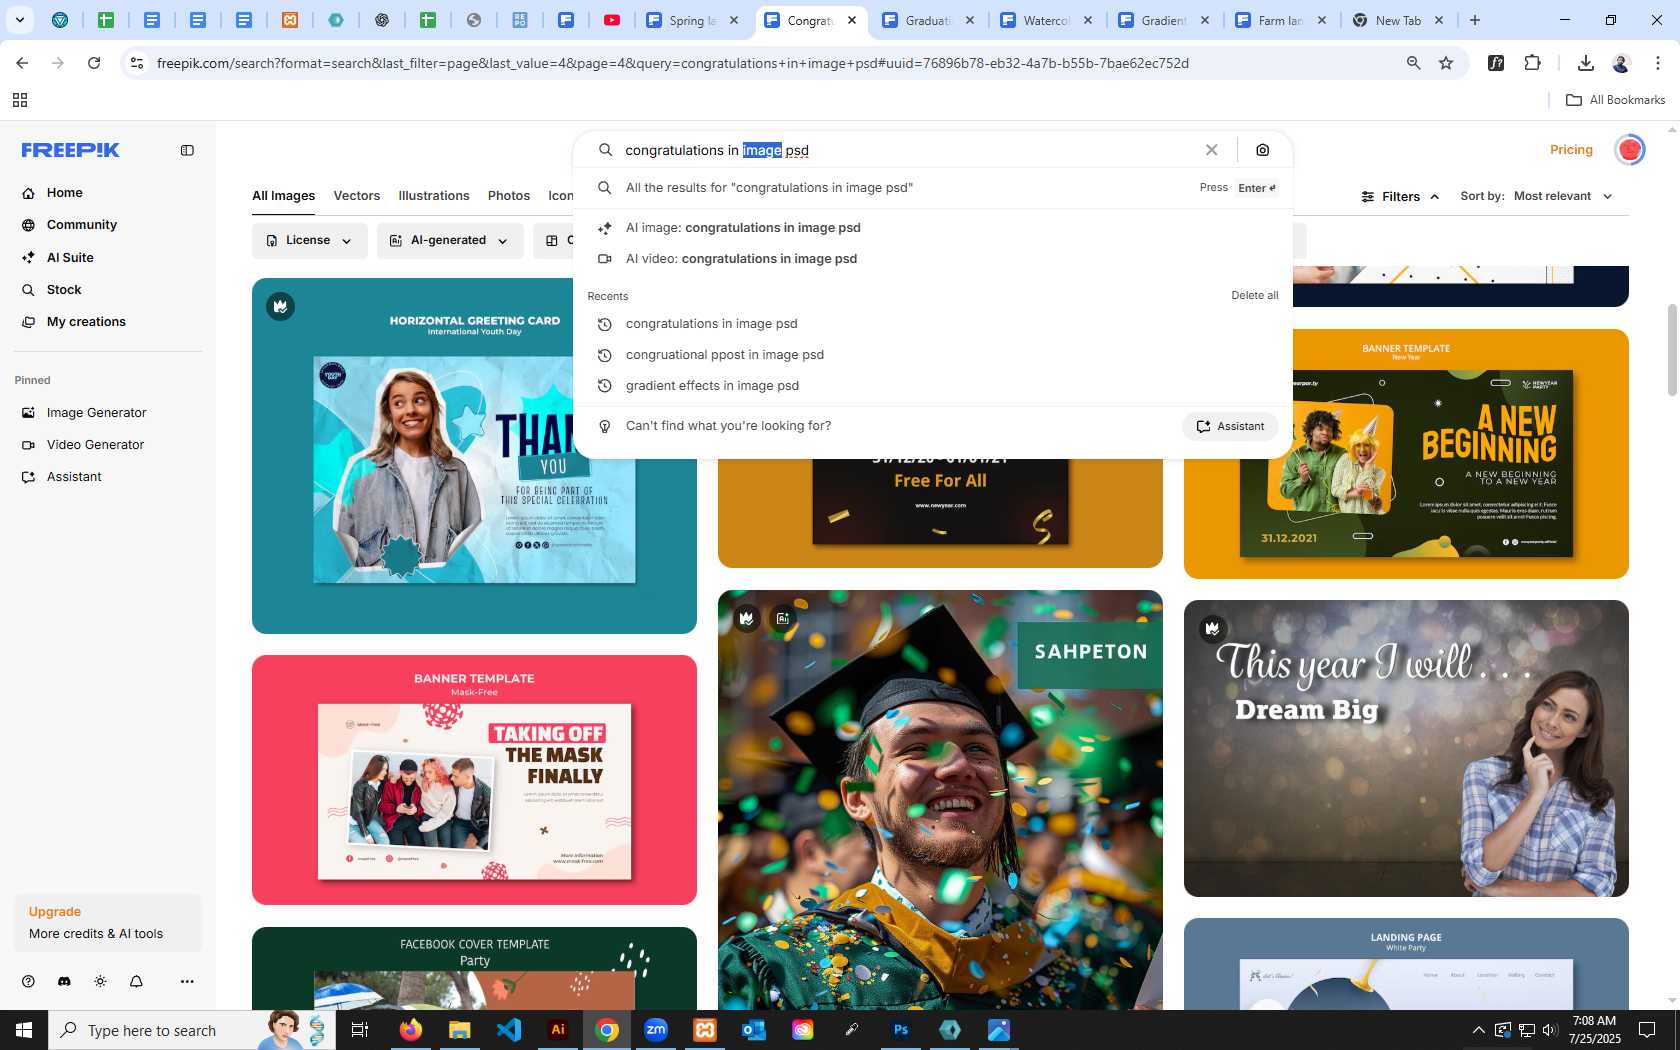Open the Photoshop icon in the taskbar
Viewport: 1680px width, 1050px height.
pos(901,1030)
